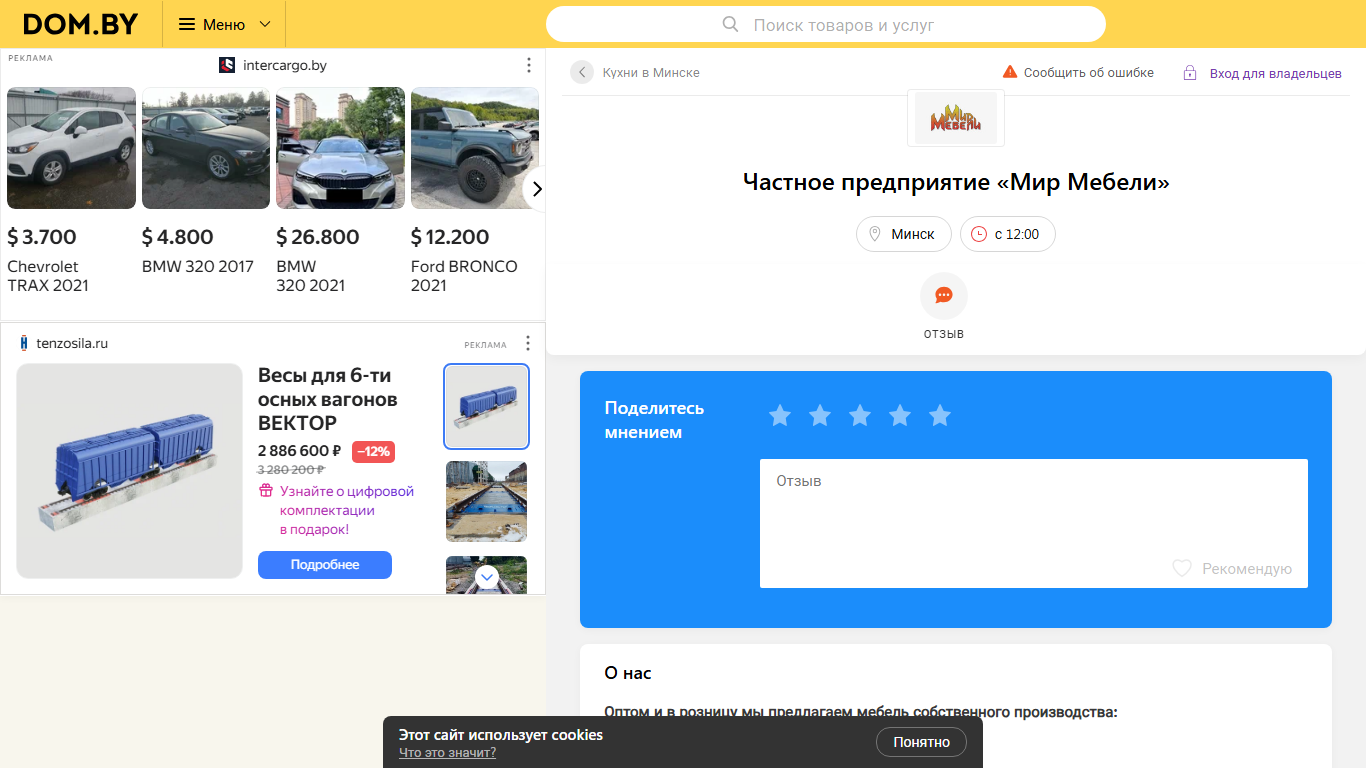Open Вход для владельцев link
The image size is (1366, 768).
[1276, 74]
